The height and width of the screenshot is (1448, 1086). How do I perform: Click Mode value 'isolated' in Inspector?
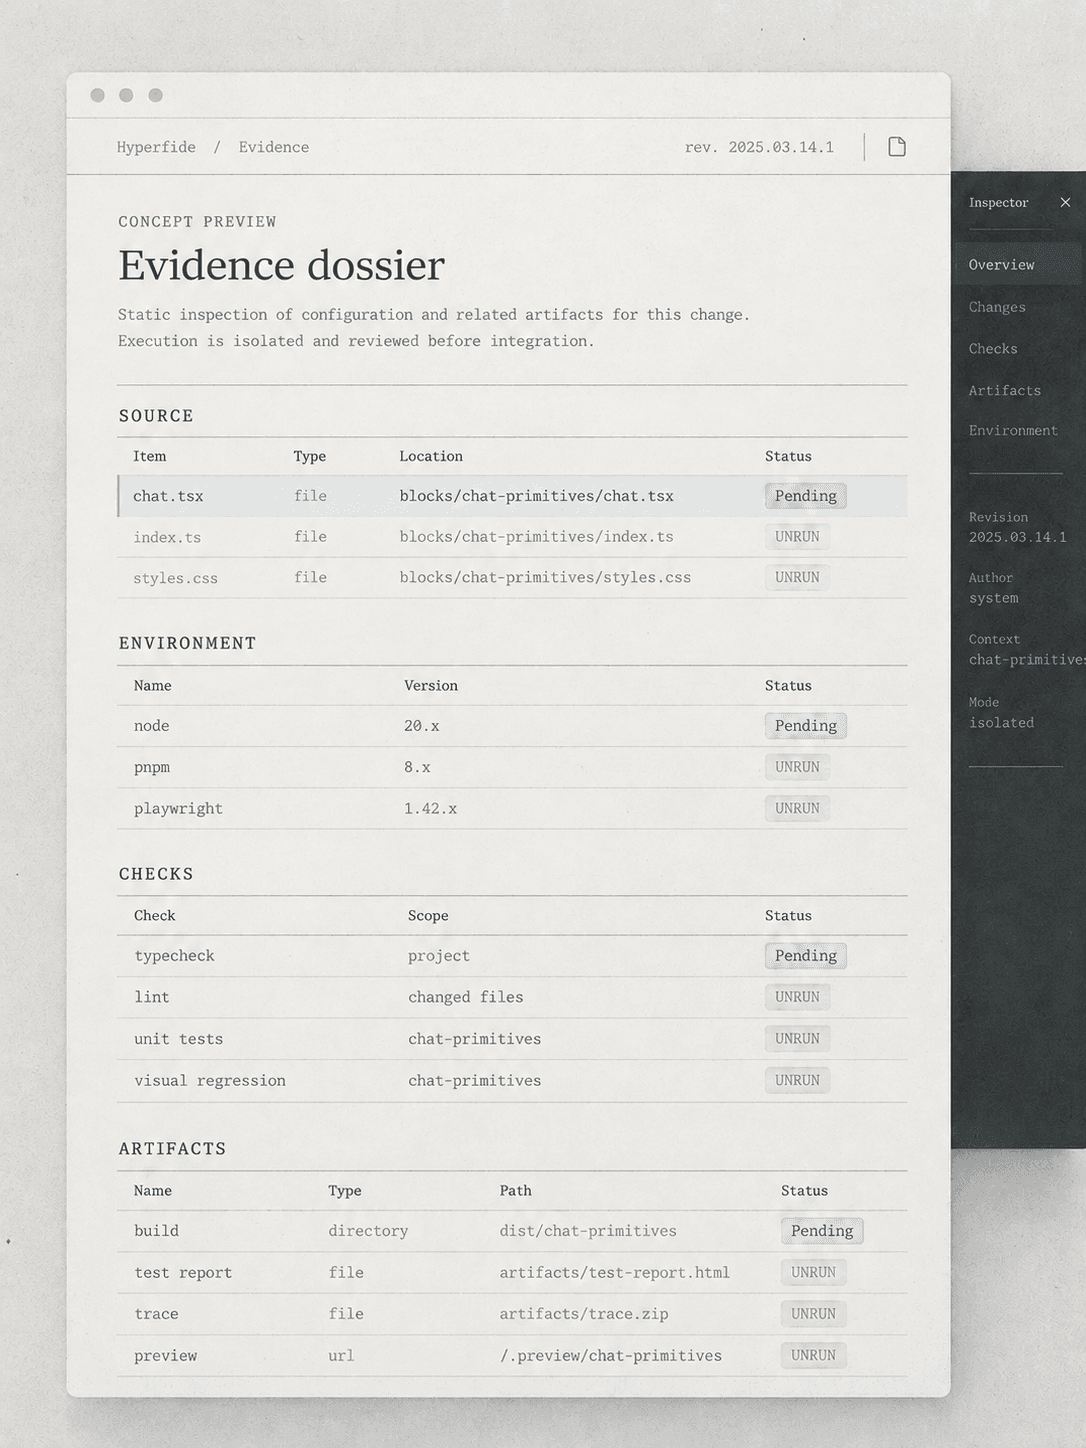(1001, 723)
